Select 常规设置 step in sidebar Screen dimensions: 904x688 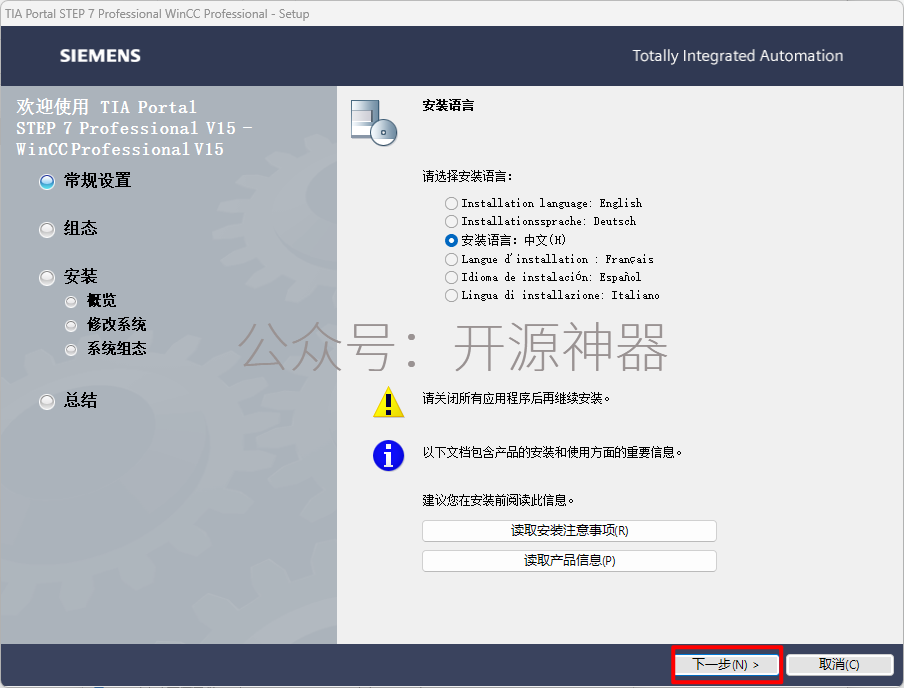(x=85, y=181)
